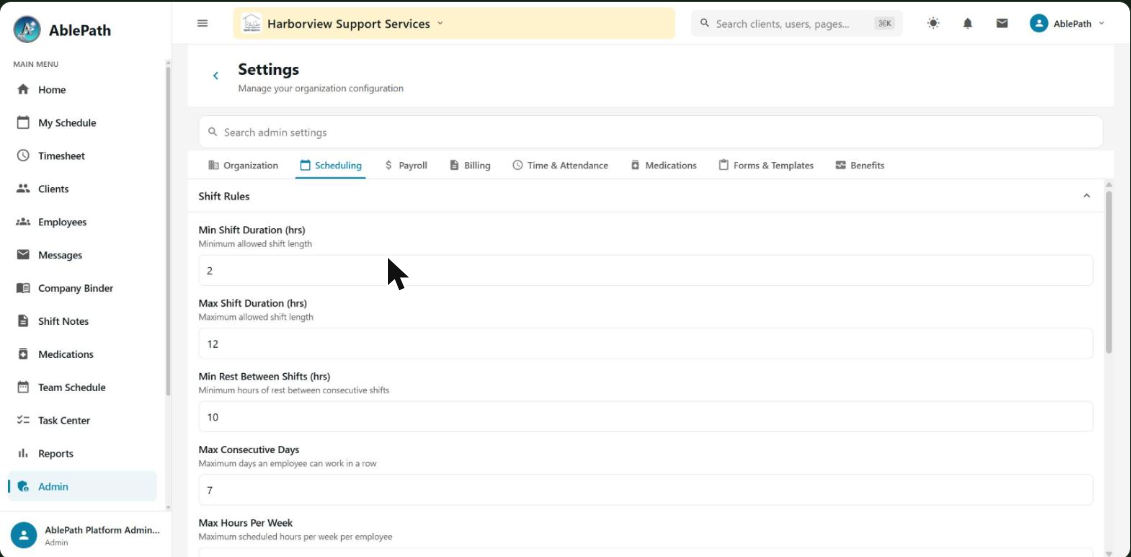
Task: Click the AblePath logo icon
Action: pos(27,30)
